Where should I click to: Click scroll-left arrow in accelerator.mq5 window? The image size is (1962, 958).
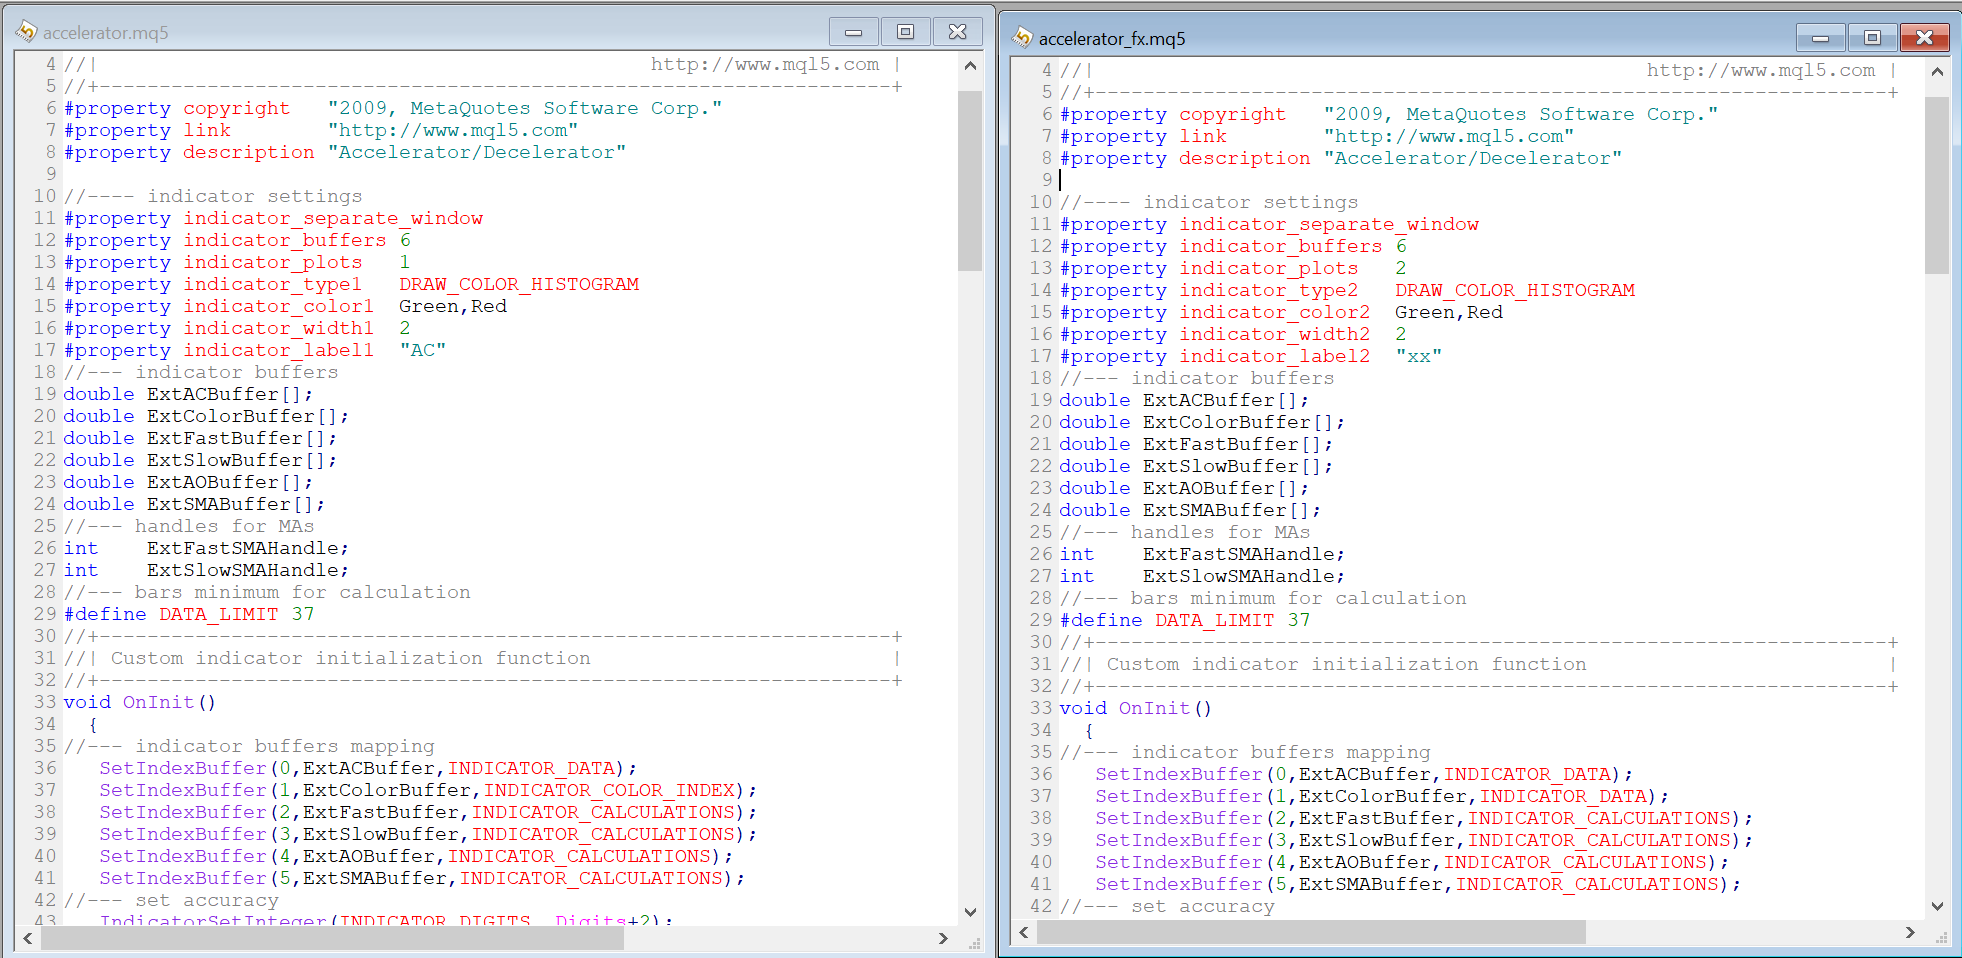(x=28, y=938)
